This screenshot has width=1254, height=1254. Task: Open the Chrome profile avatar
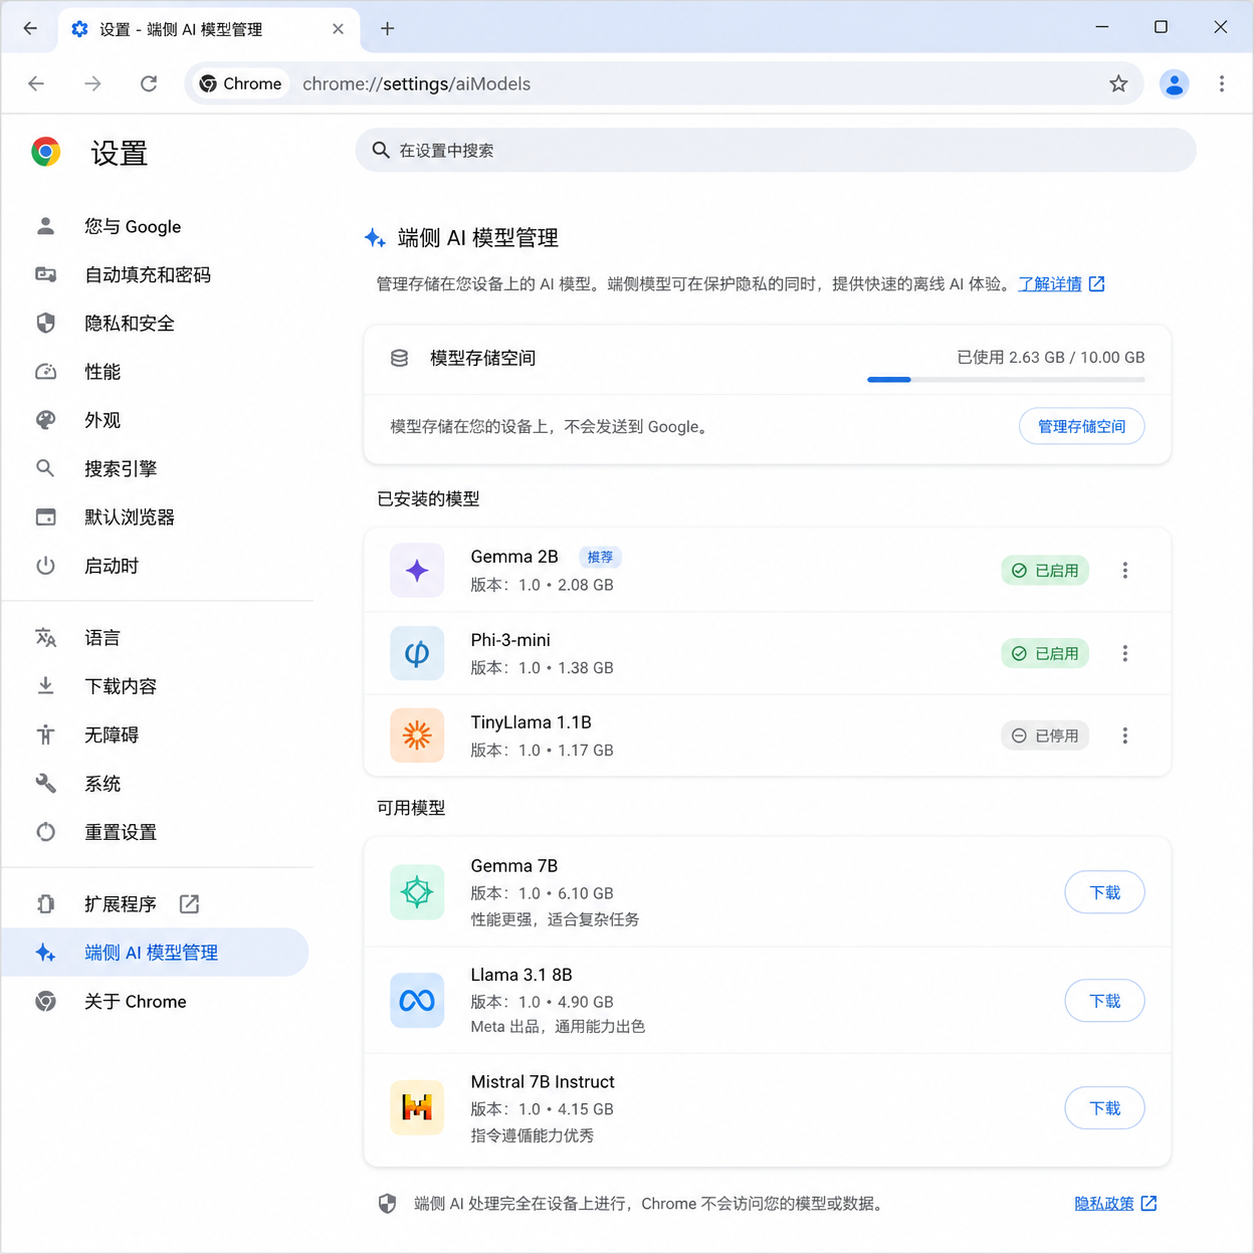[1174, 84]
